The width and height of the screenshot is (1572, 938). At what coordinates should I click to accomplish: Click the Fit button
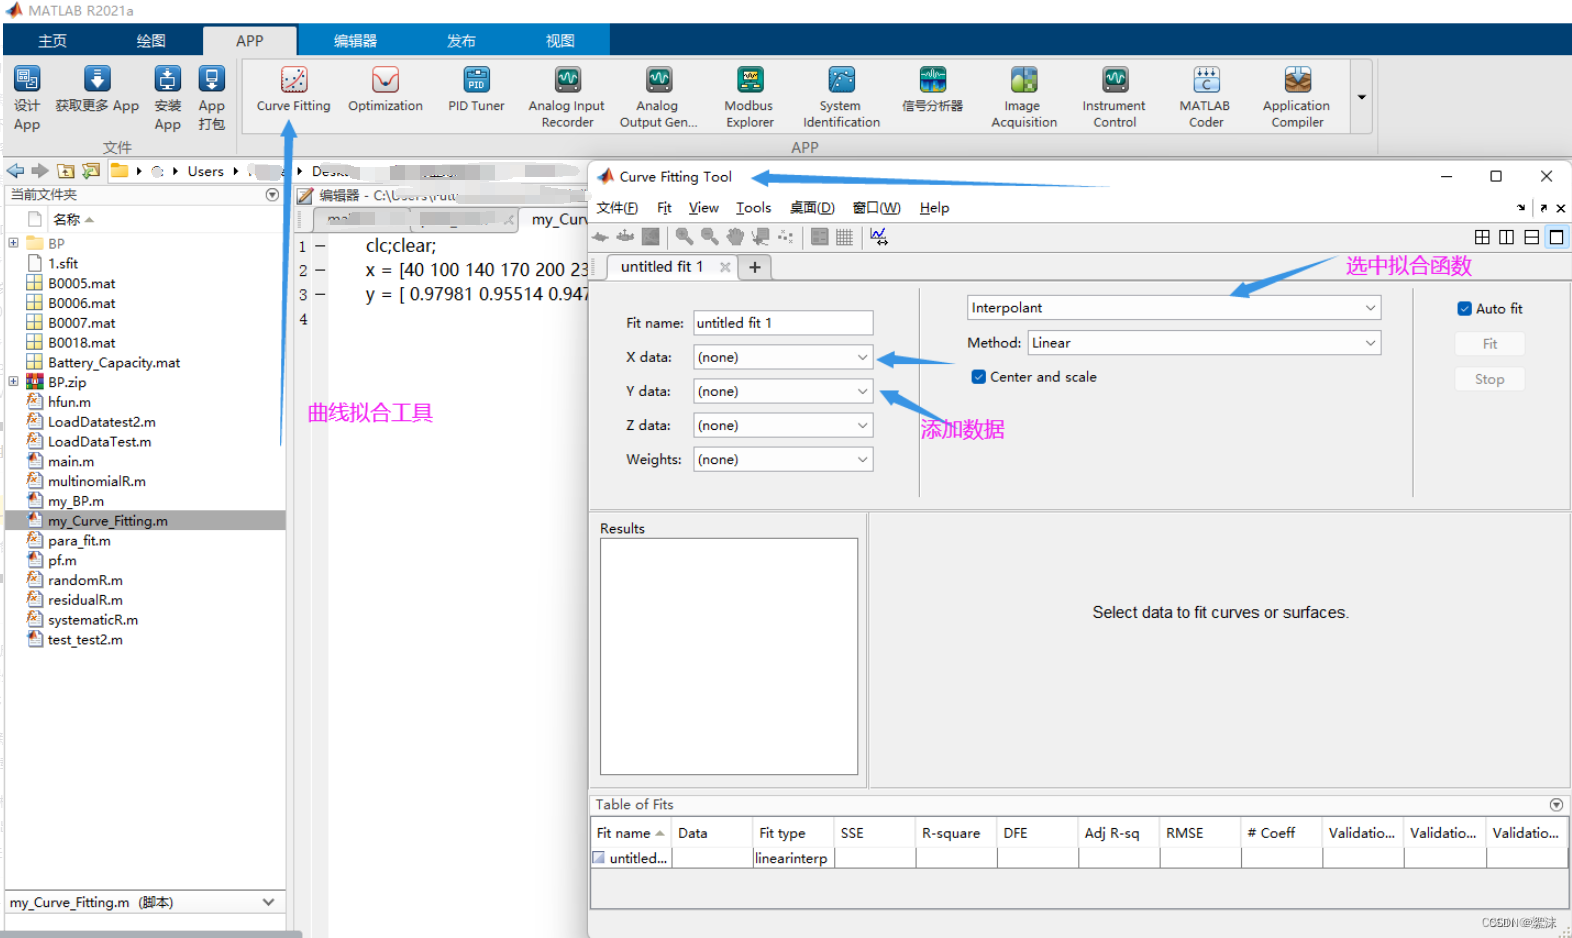point(1490,344)
